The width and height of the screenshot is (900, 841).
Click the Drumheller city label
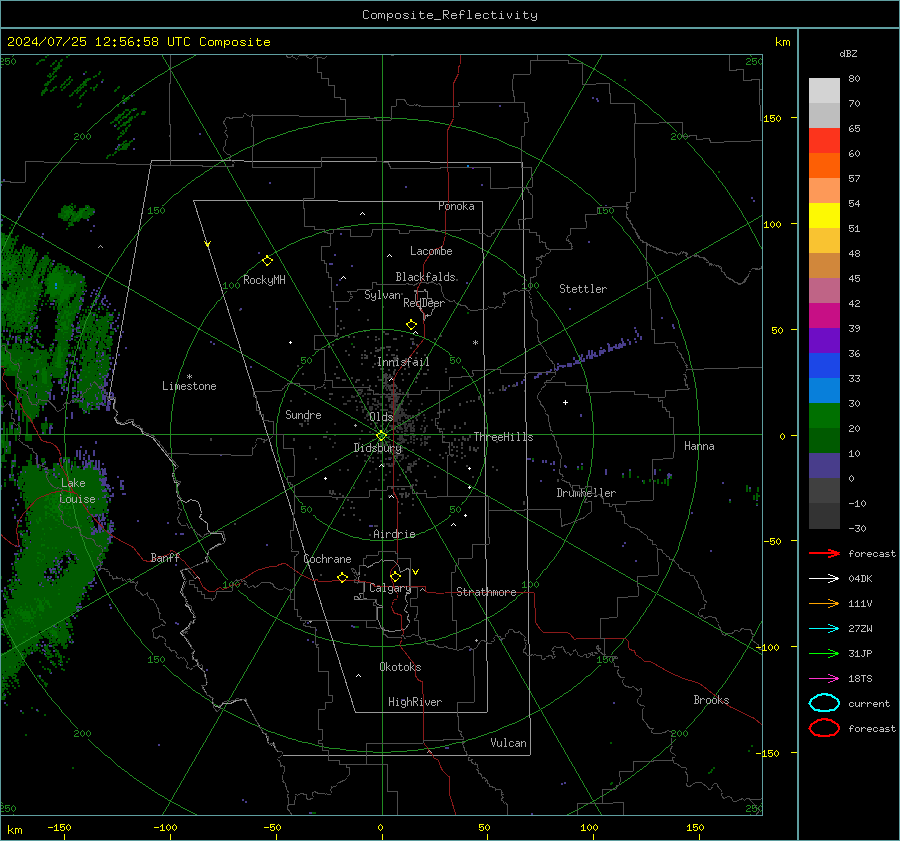[586, 493]
